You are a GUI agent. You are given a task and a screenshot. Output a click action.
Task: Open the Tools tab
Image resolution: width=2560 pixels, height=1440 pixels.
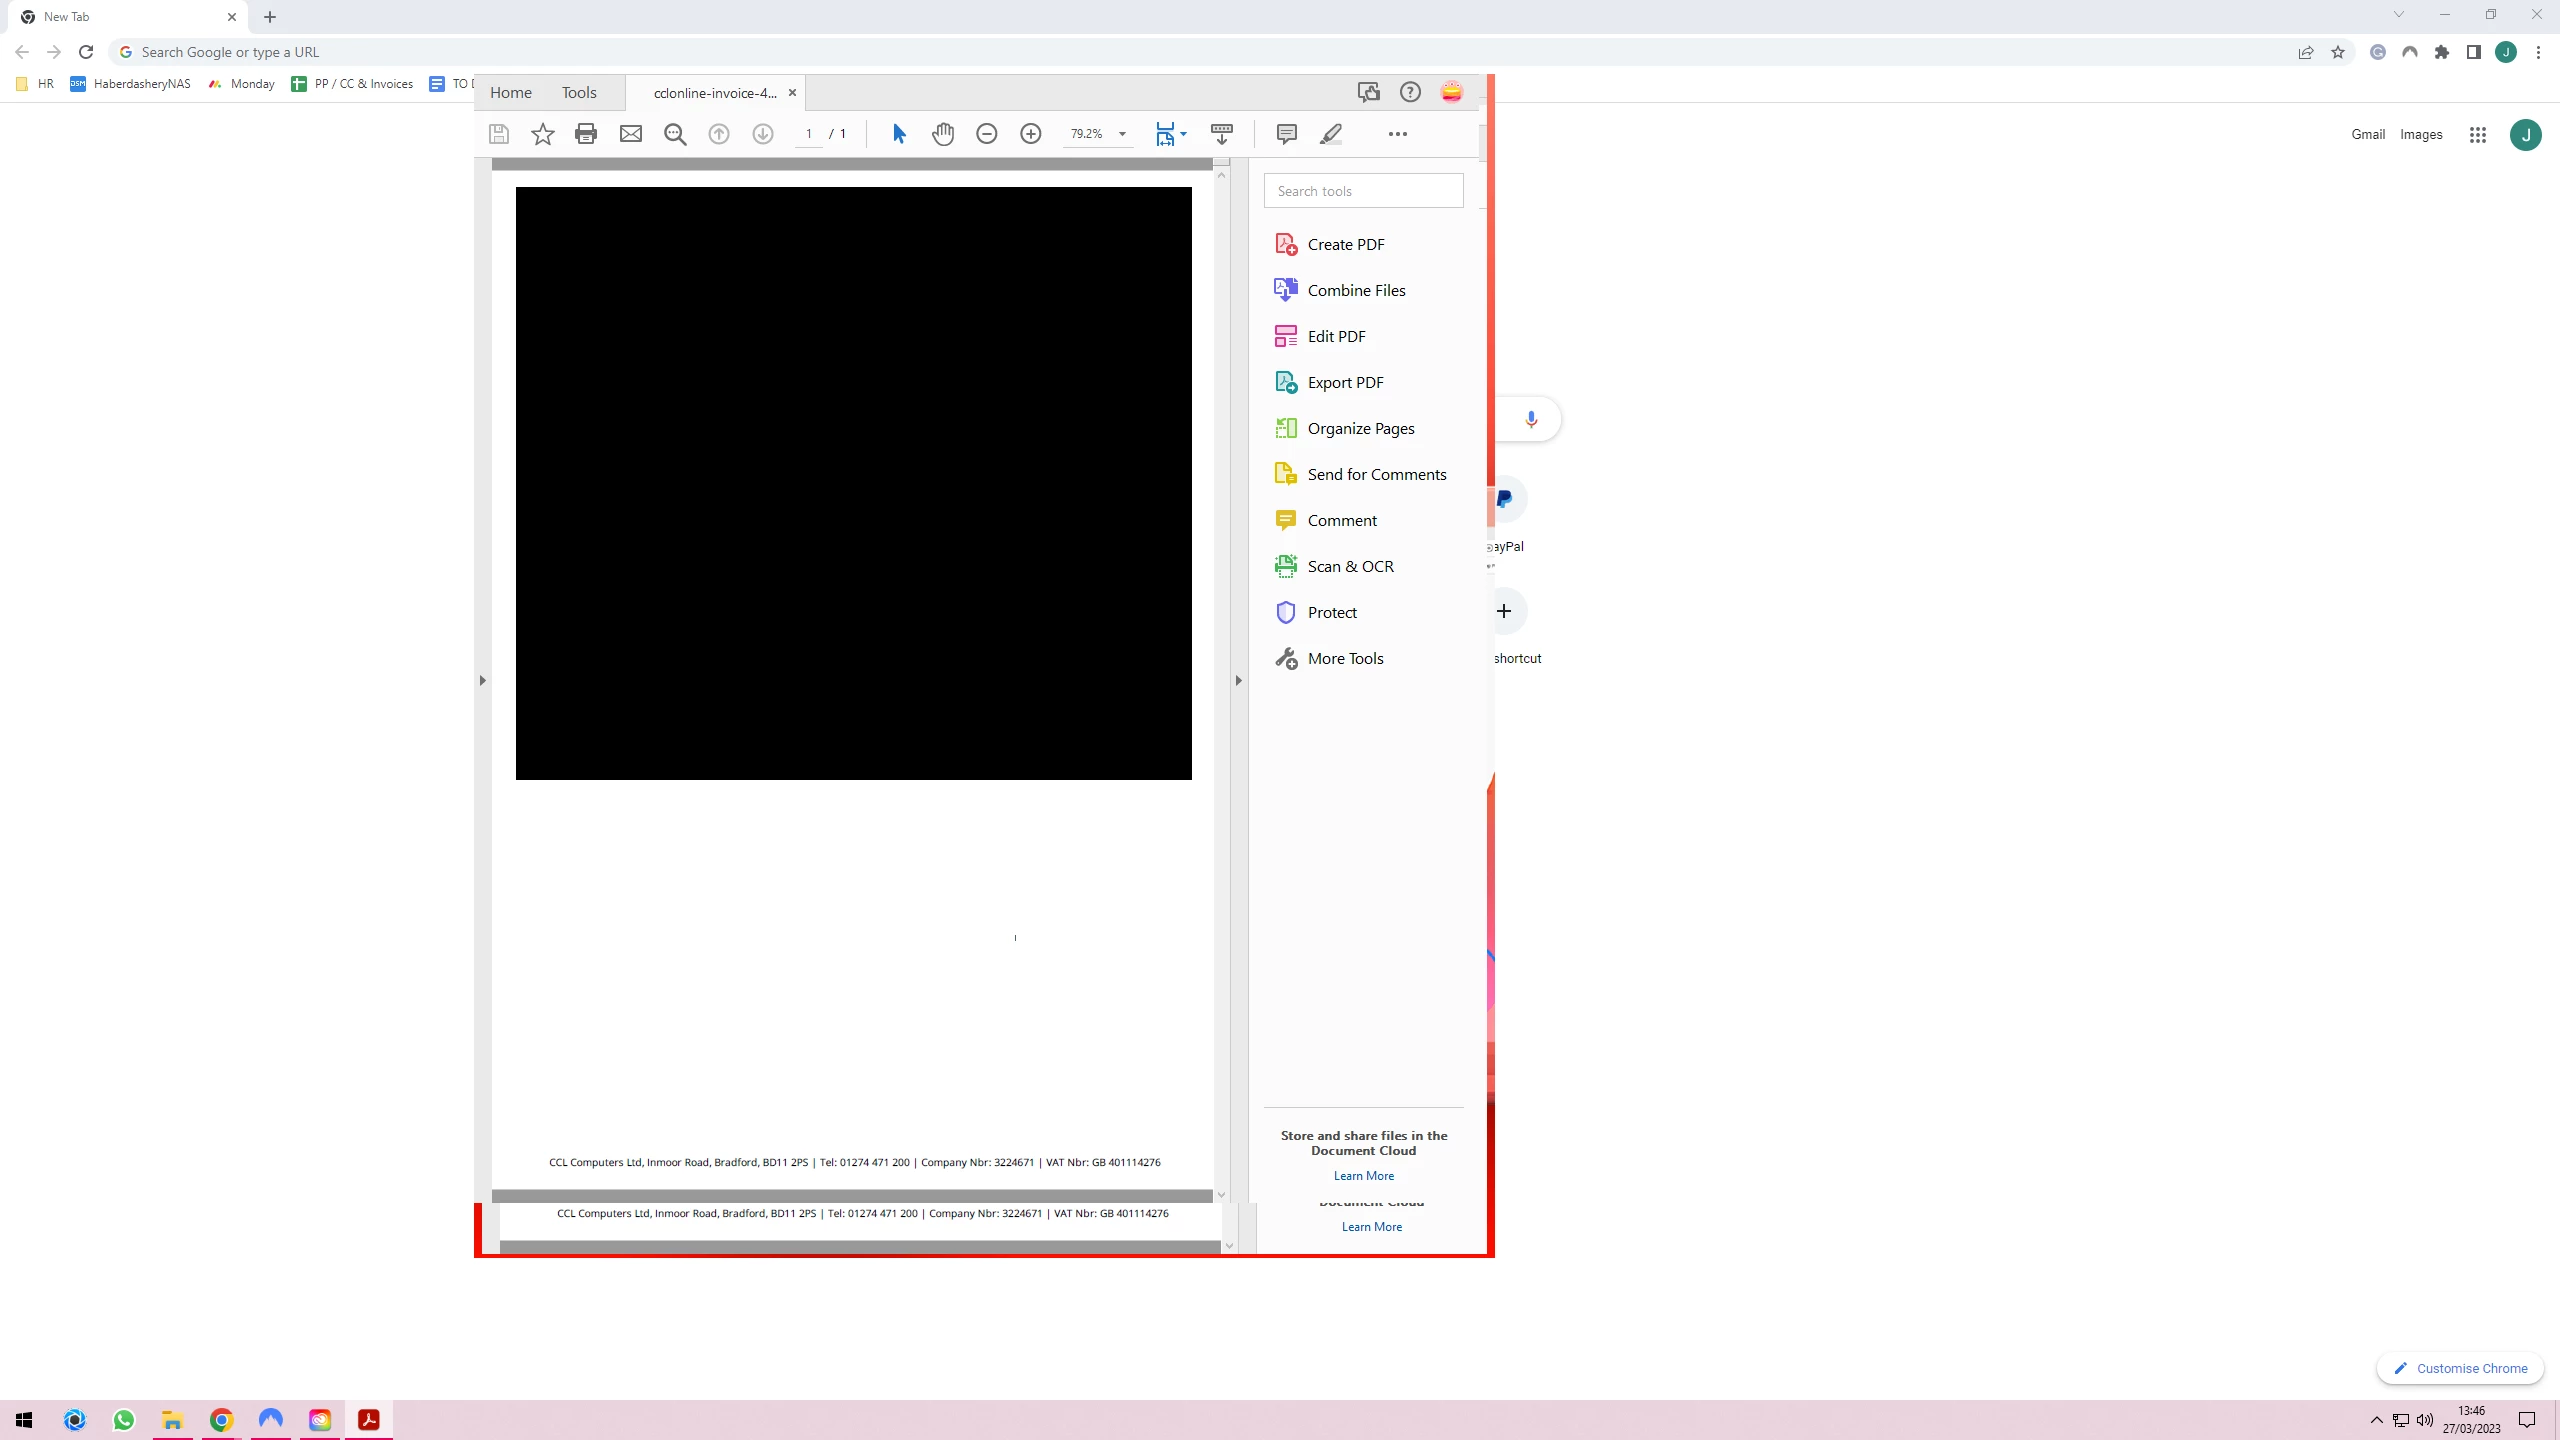coord(578,92)
